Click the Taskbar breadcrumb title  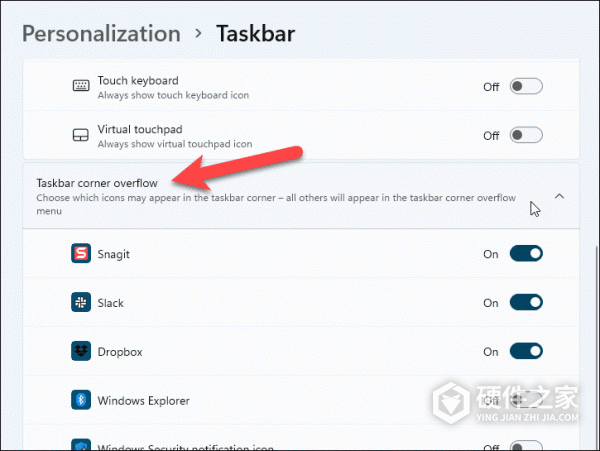256,34
